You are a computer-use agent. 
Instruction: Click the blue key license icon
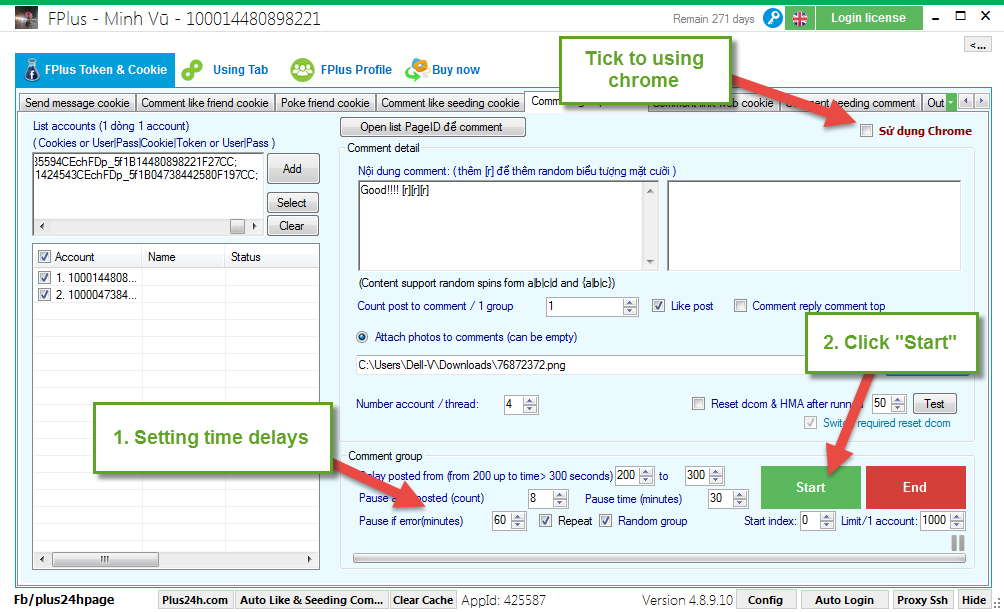pyautogui.click(x=773, y=18)
